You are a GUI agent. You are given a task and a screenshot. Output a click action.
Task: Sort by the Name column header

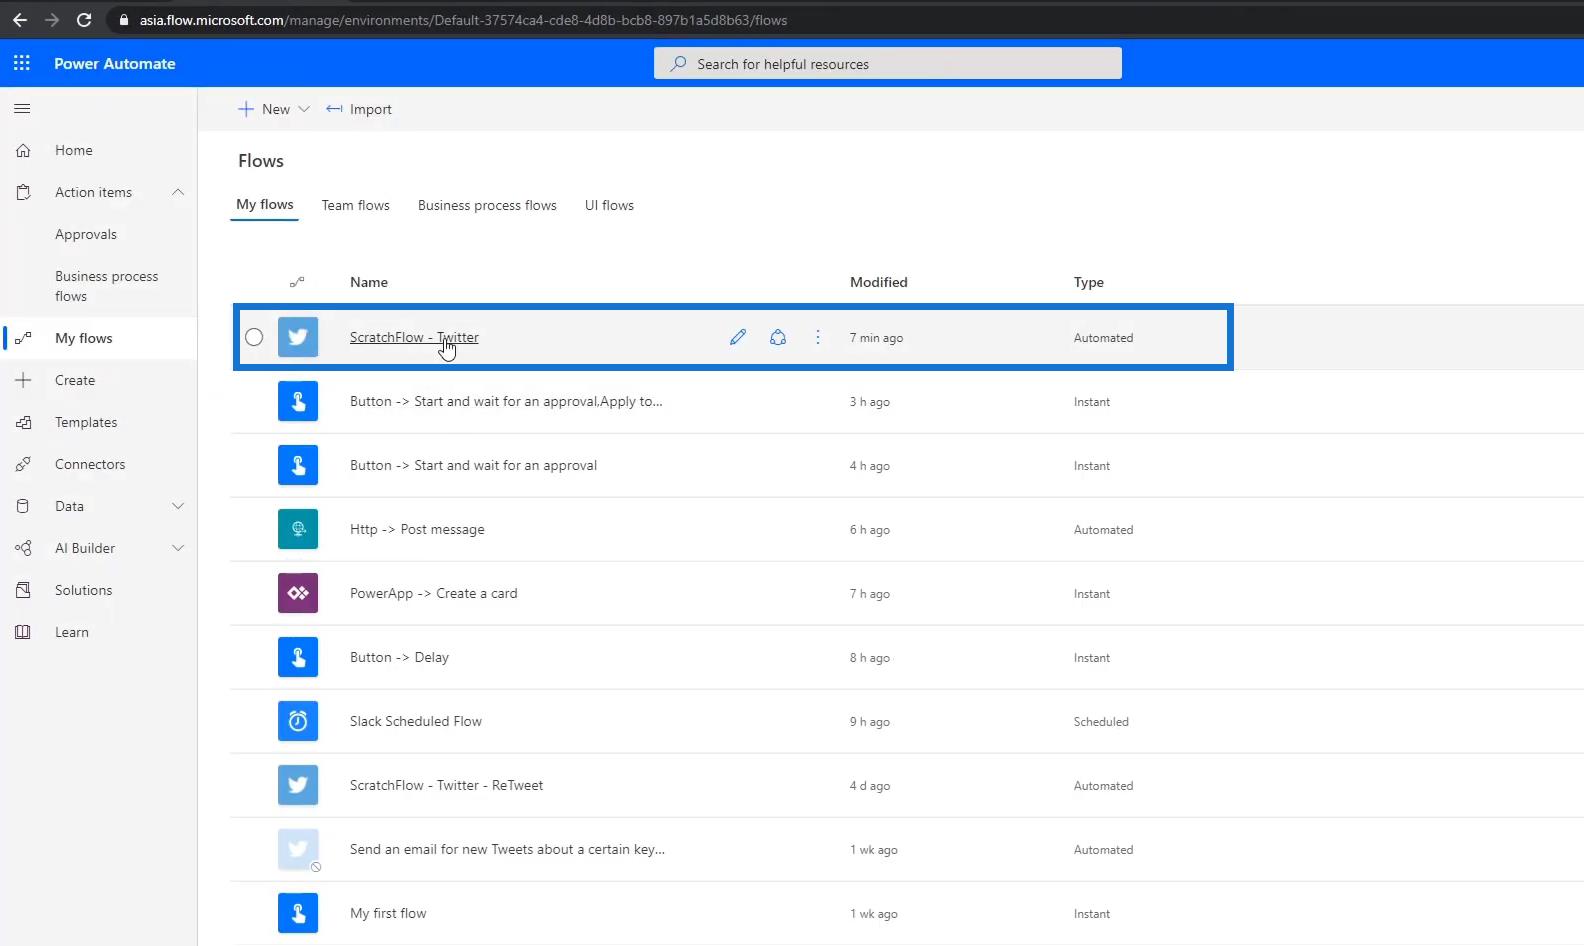(x=369, y=282)
